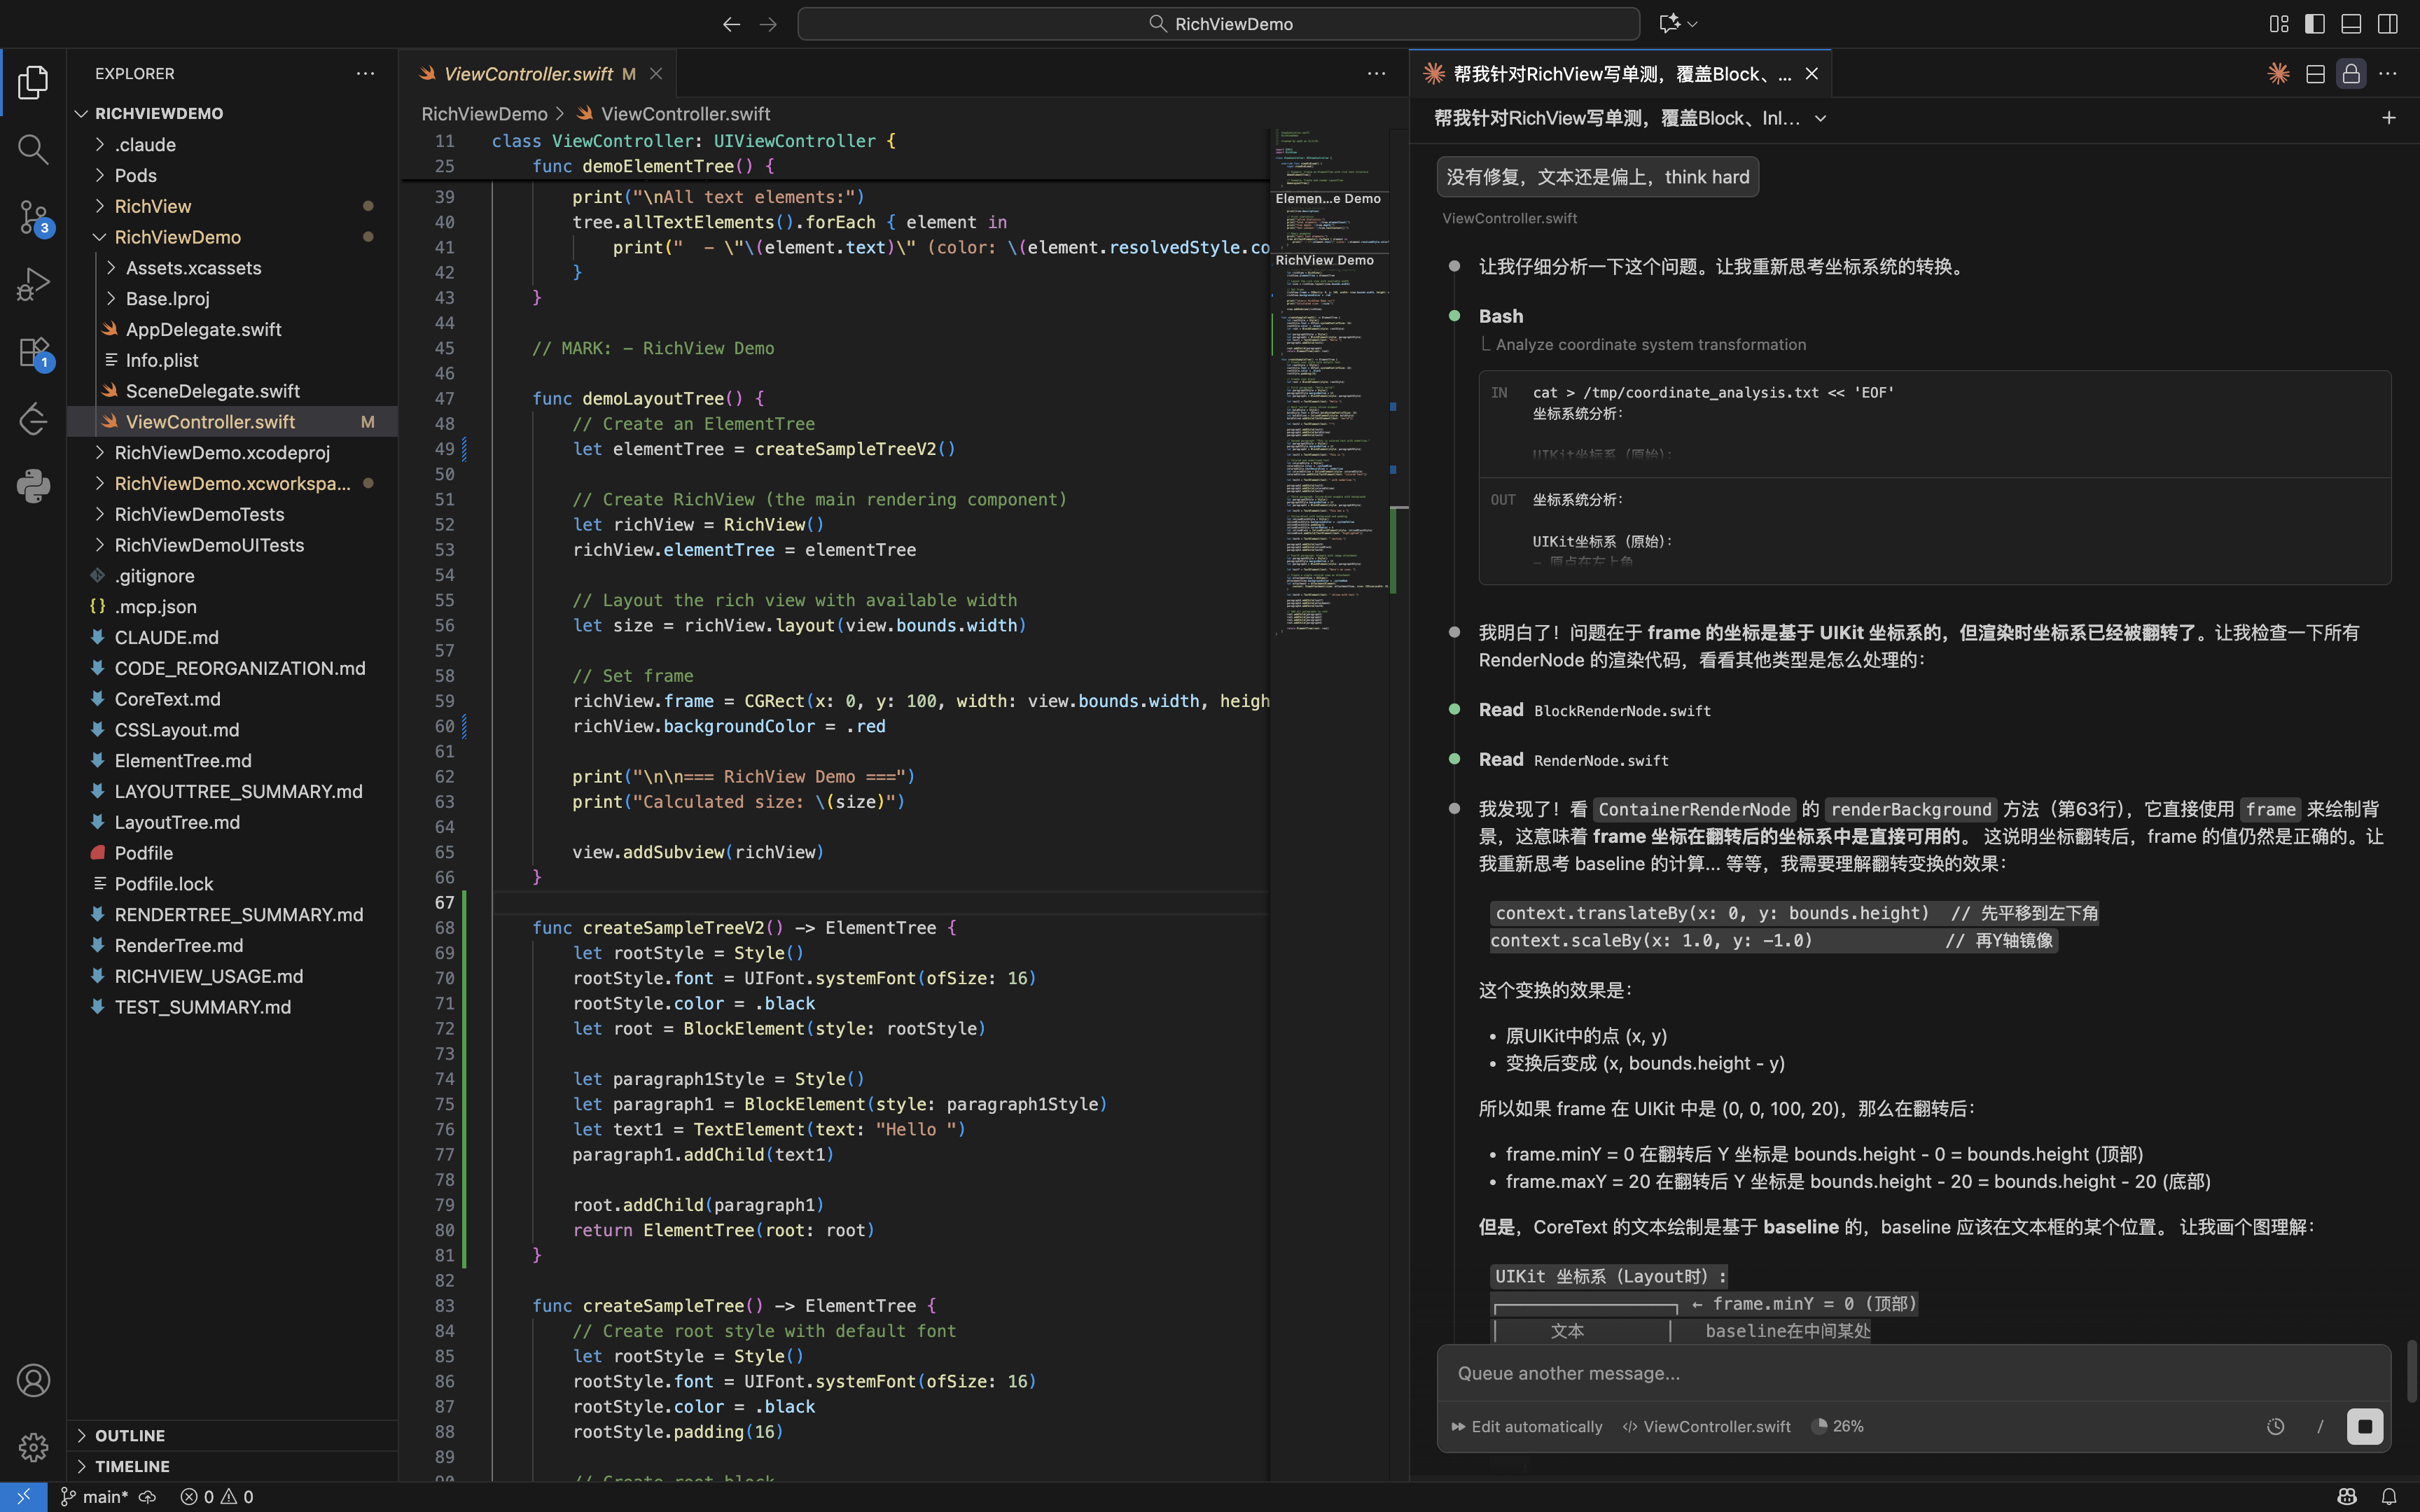This screenshot has width=2420, height=1512.
Task: Open CLAUDE.md in the explorer
Action: click(166, 637)
